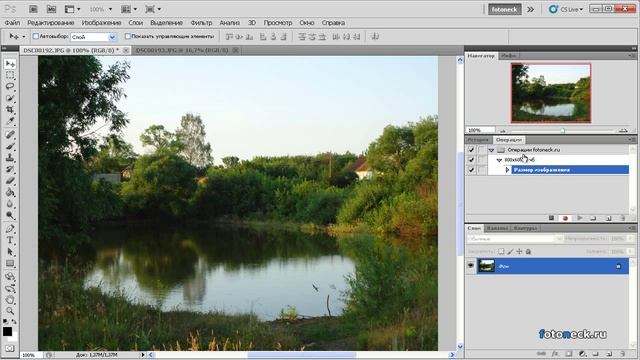Open the Файл menu

12,23
